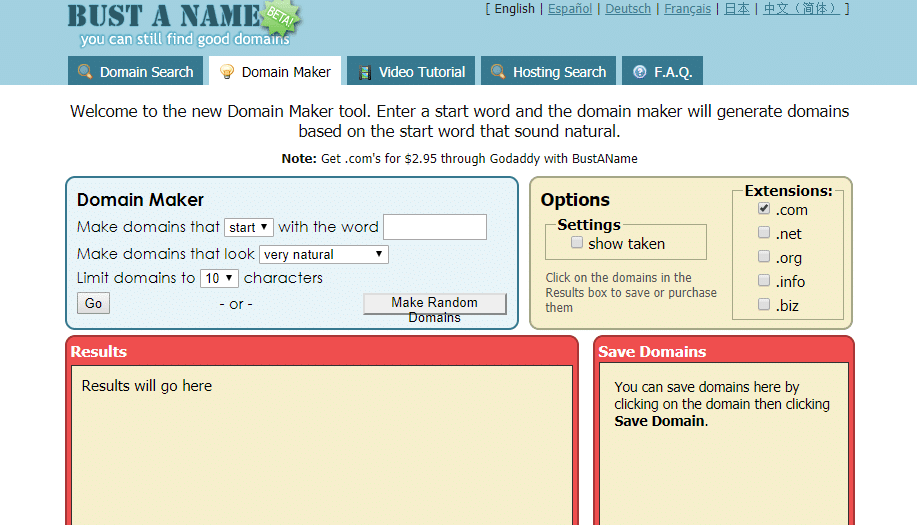The height and width of the screenshot is (525, 917).
Task: Click the lightbulb icon on Domain Maker tab
Action: coord(227,71)
